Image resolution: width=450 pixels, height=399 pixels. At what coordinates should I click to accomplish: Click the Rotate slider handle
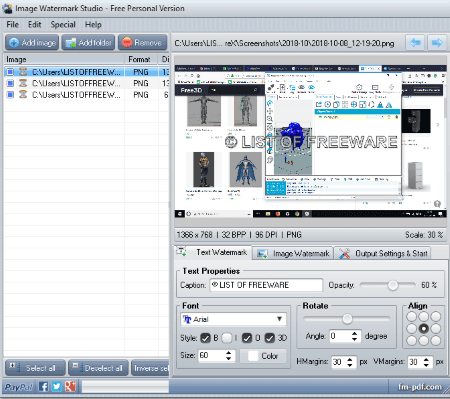[347, 319]
